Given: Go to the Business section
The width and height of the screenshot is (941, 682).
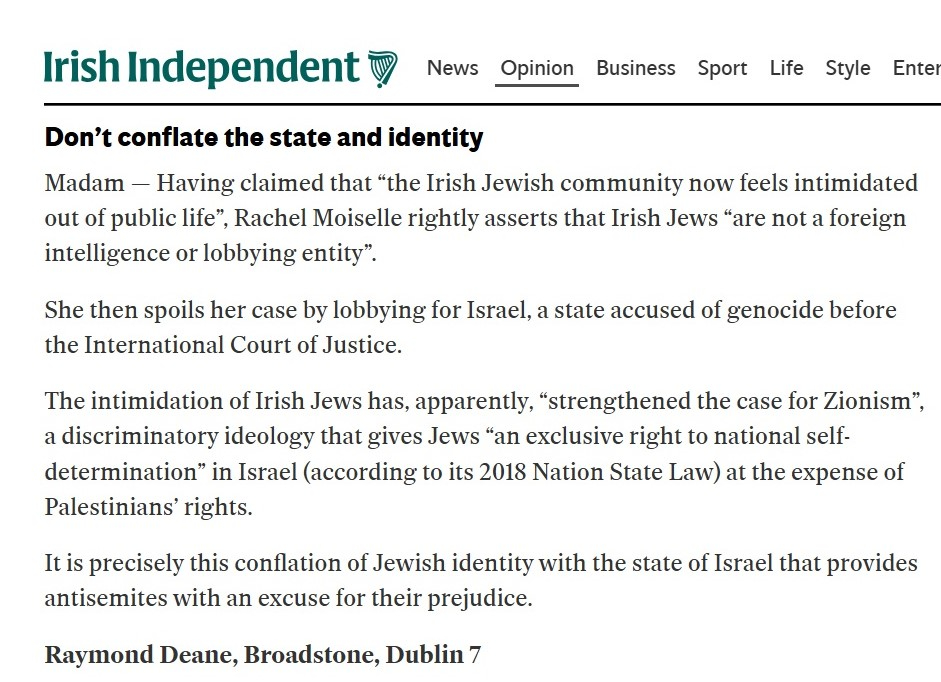Looking at the screenshot, I should point(635,68).
